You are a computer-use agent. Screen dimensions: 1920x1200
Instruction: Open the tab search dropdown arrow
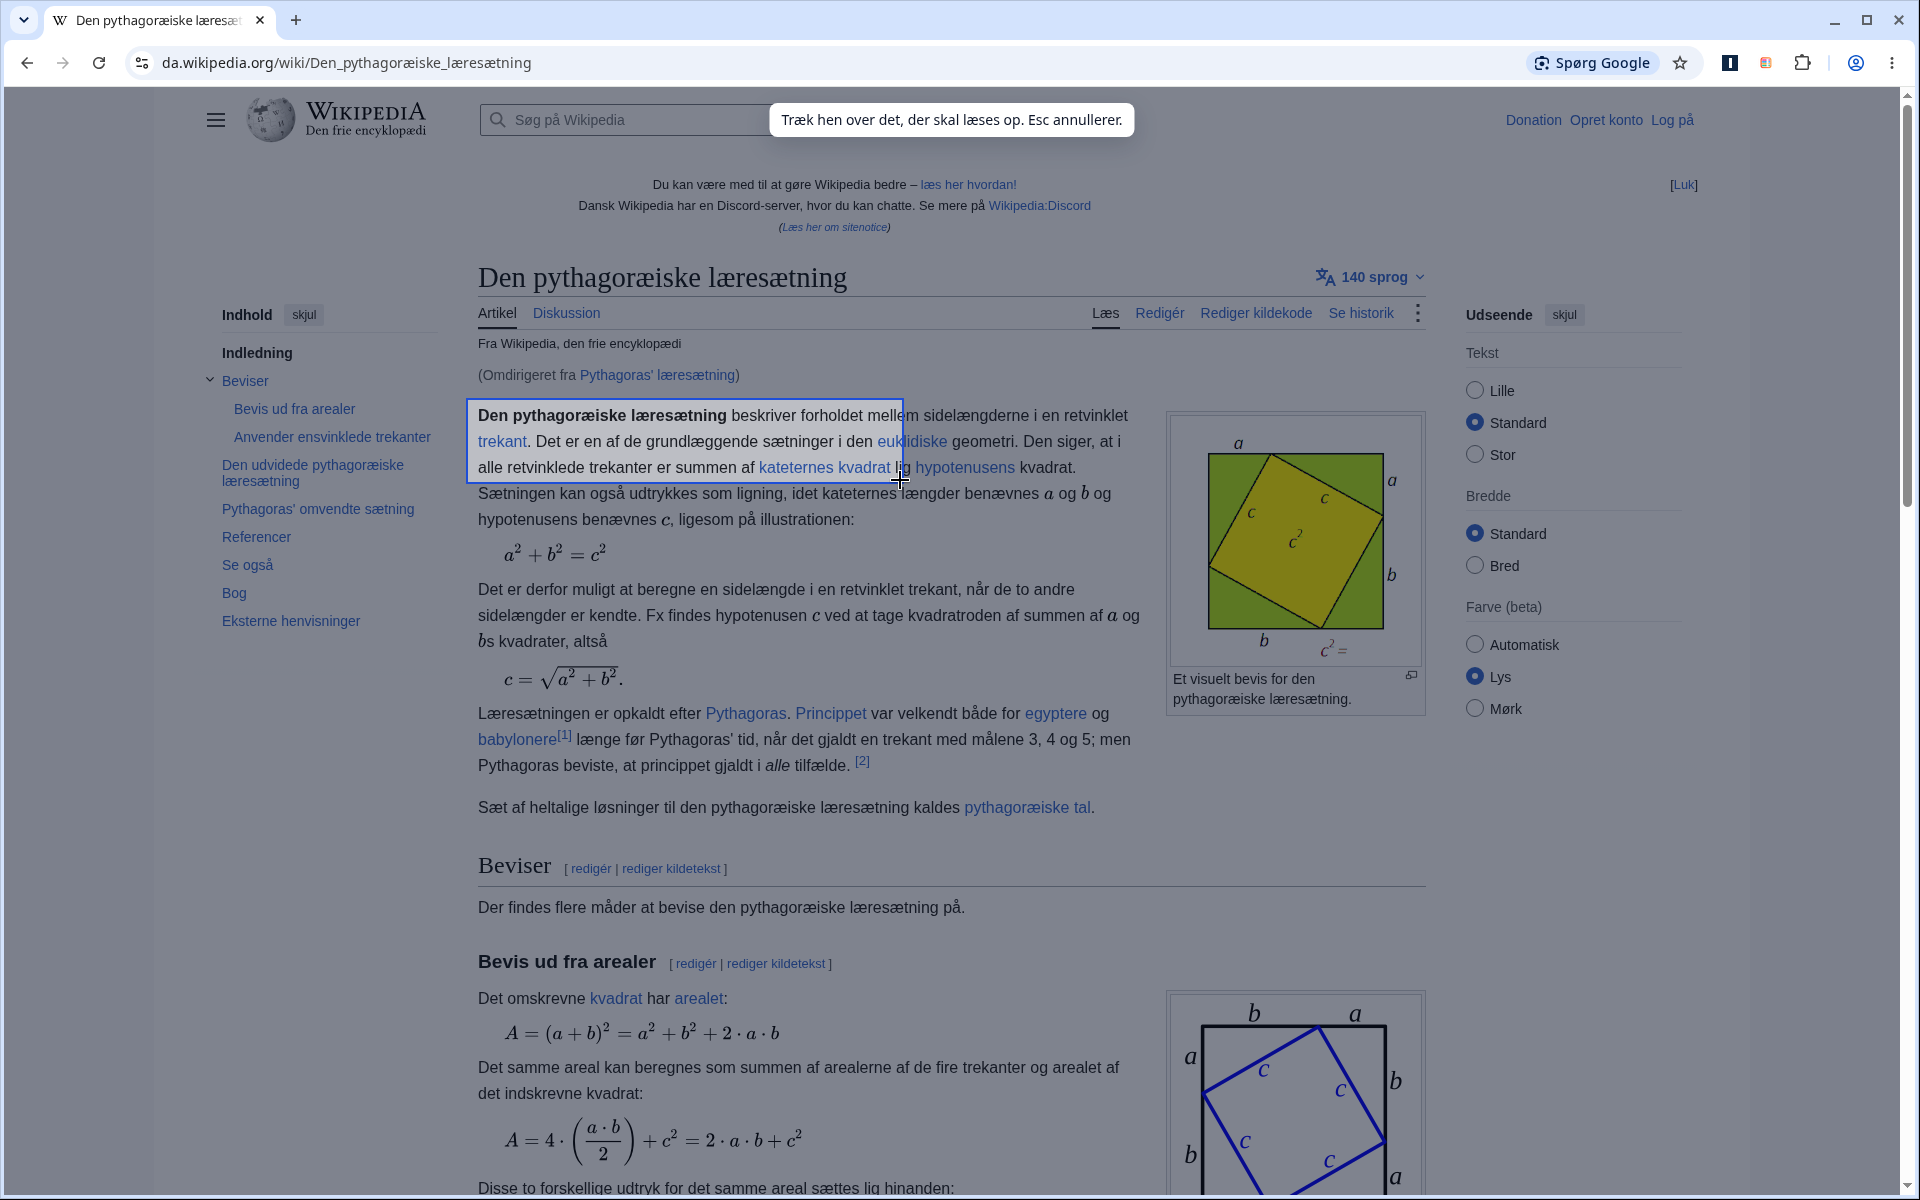click(x=24, y=20)
